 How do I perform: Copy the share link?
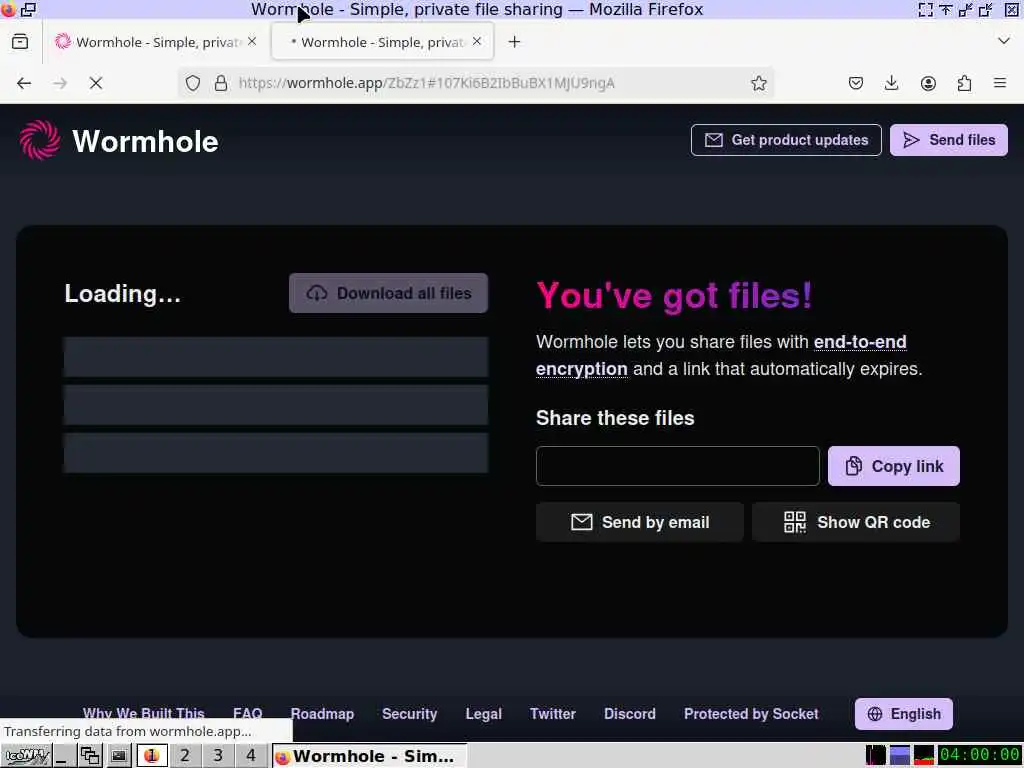click(x=894, y=466)
